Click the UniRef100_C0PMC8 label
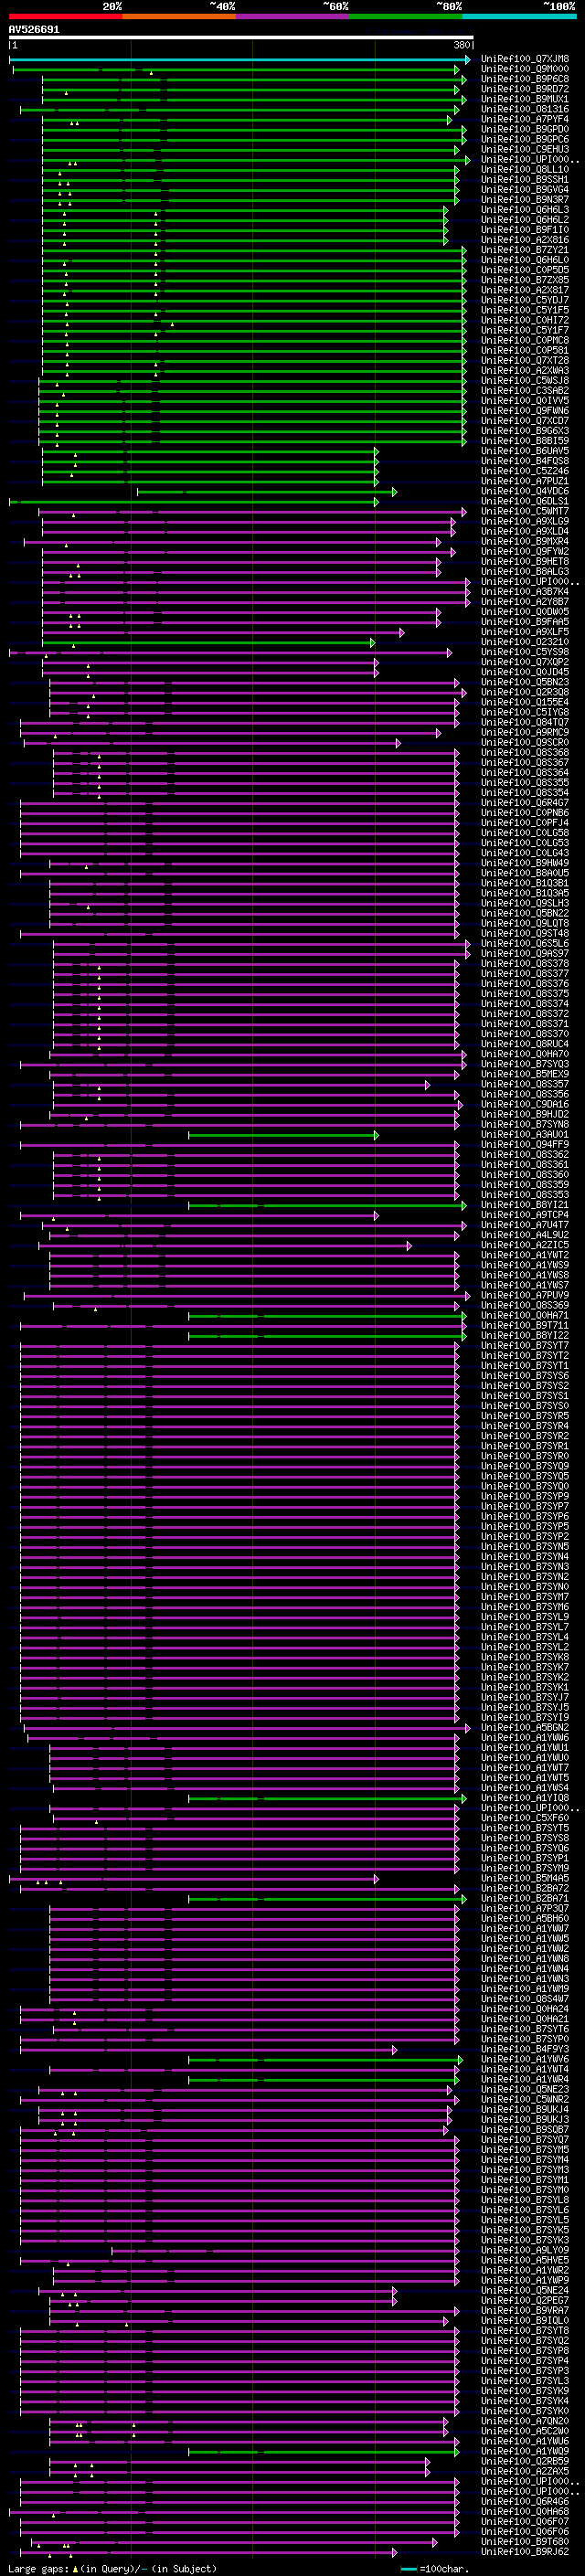Viewport: 585px width, 2576px height. tap(525, 340)
